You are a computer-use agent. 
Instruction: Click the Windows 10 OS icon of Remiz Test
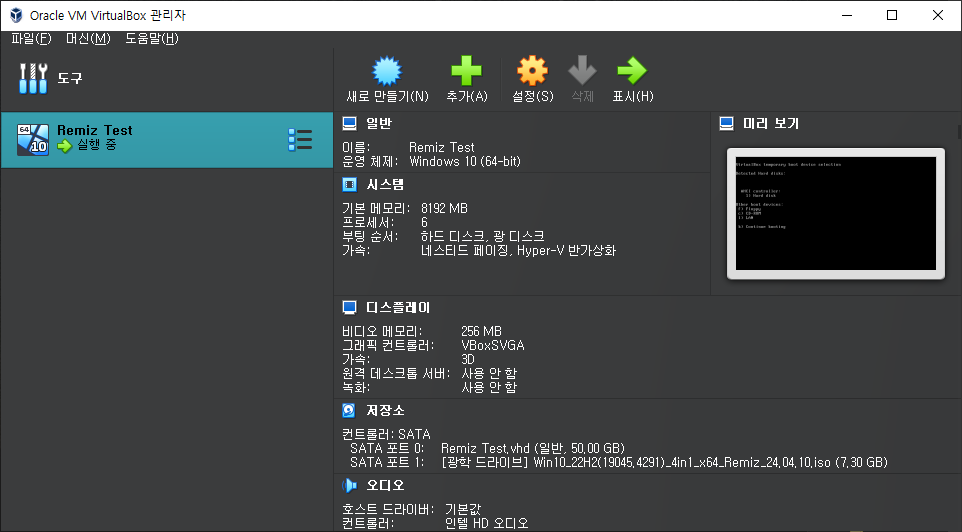coord(33,140)
